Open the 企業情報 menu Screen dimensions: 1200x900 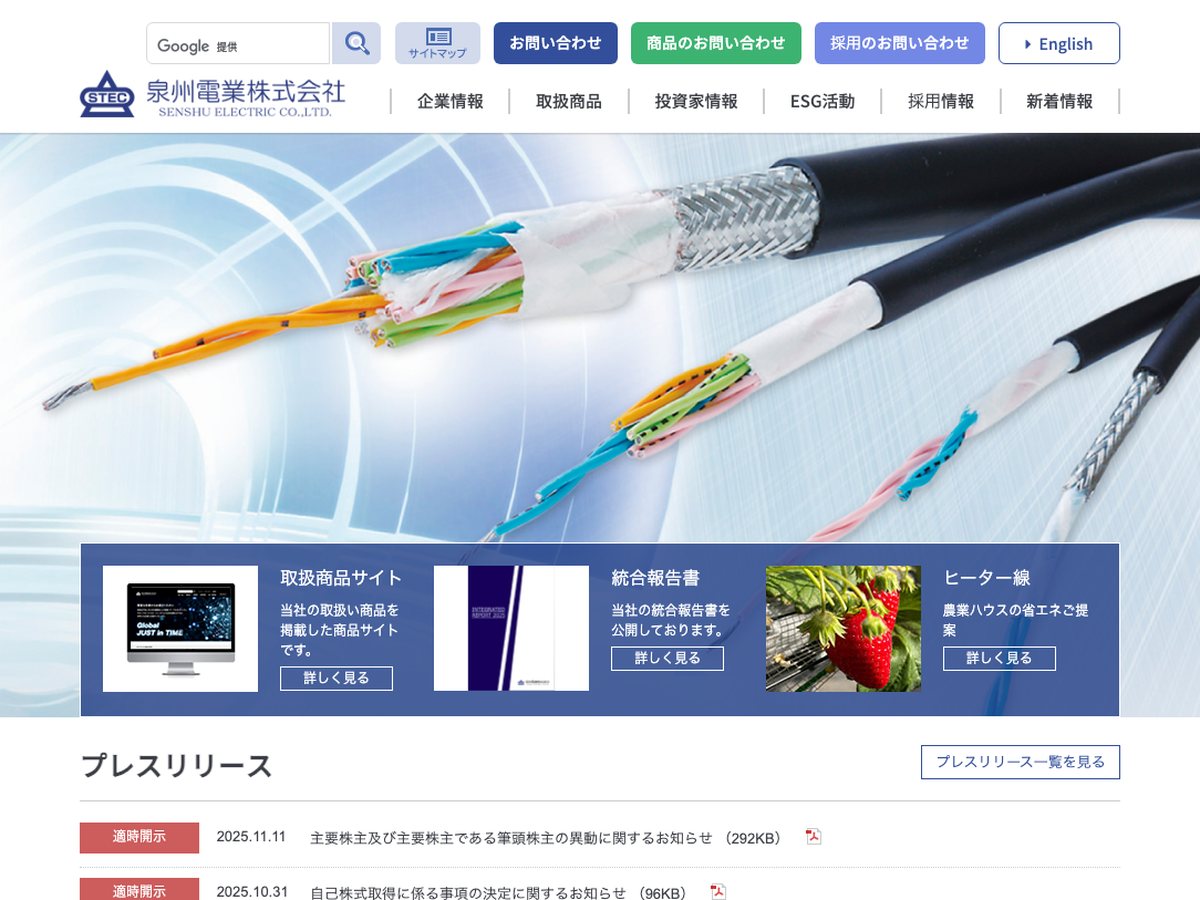pos(450,101)
